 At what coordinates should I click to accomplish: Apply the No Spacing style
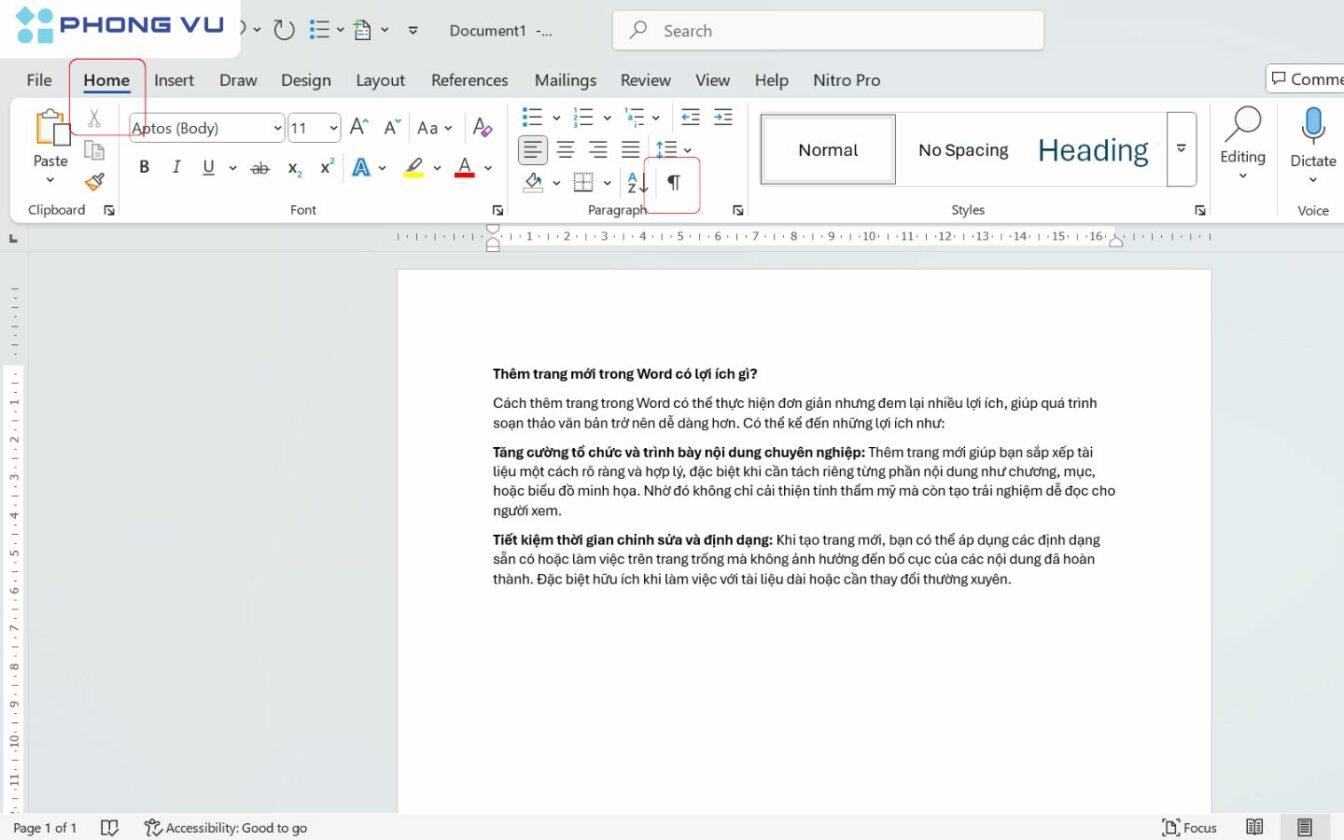[x=963, y=150]
